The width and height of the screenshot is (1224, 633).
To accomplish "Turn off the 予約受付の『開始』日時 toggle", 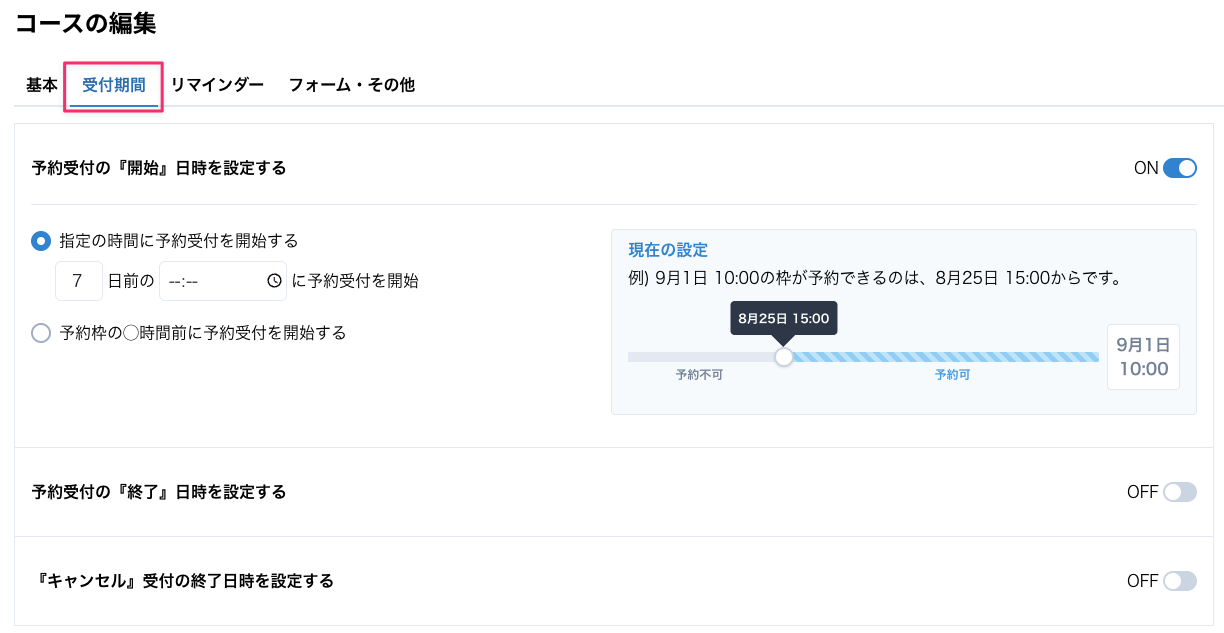I will tap(1180, 168).
